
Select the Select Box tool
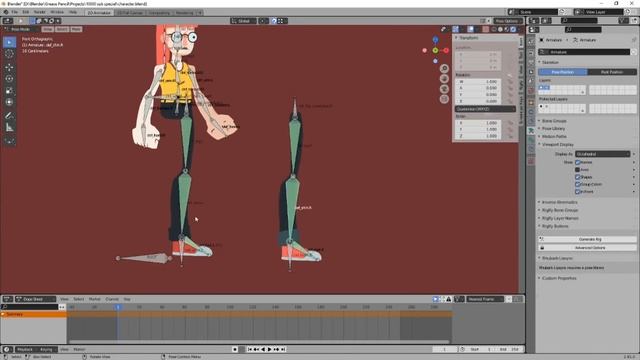click(9, 42)
